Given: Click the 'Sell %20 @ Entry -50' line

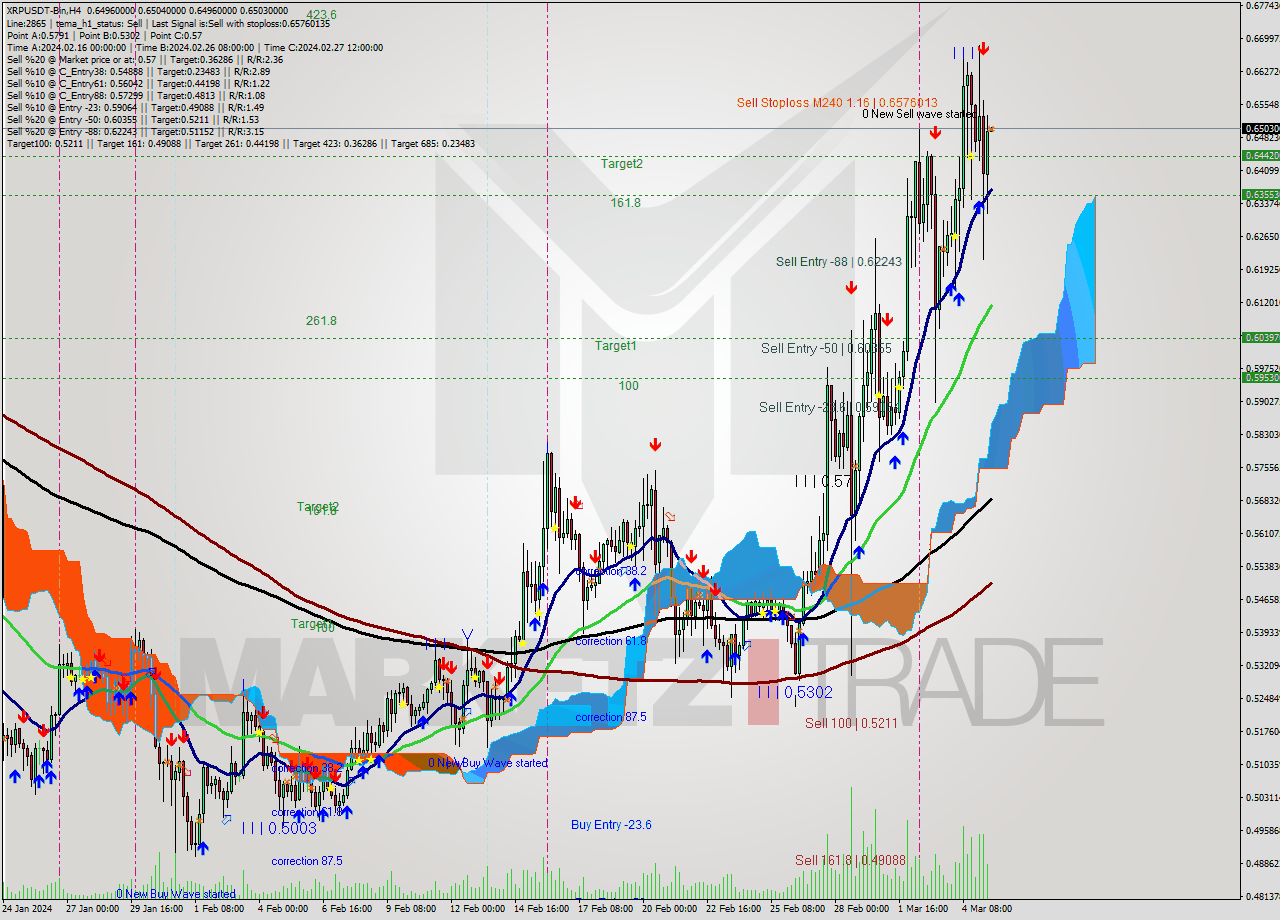Looking at the screenshot, I should (133, 119).
